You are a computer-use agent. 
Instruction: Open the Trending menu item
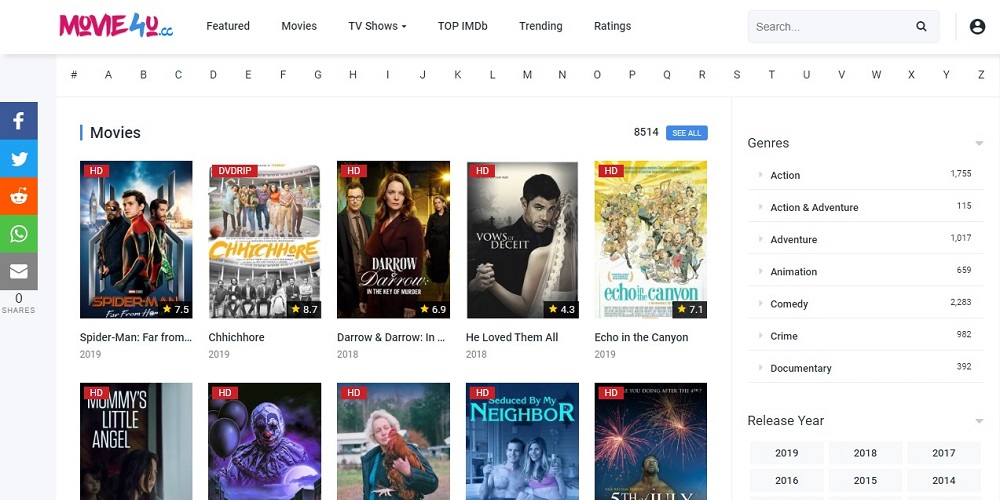tap(541, 26)
